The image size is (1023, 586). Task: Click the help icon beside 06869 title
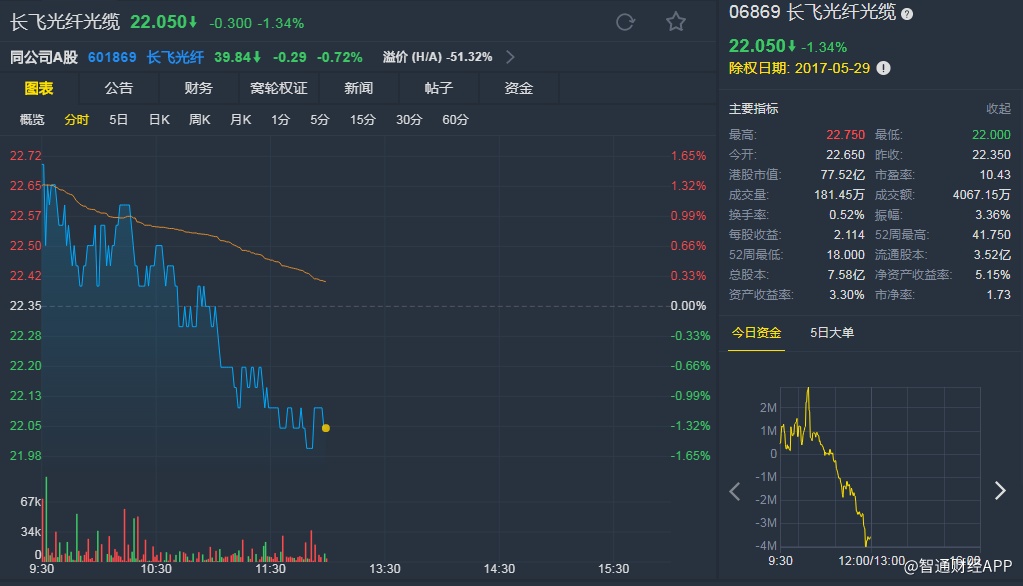[x=907, y=14]
